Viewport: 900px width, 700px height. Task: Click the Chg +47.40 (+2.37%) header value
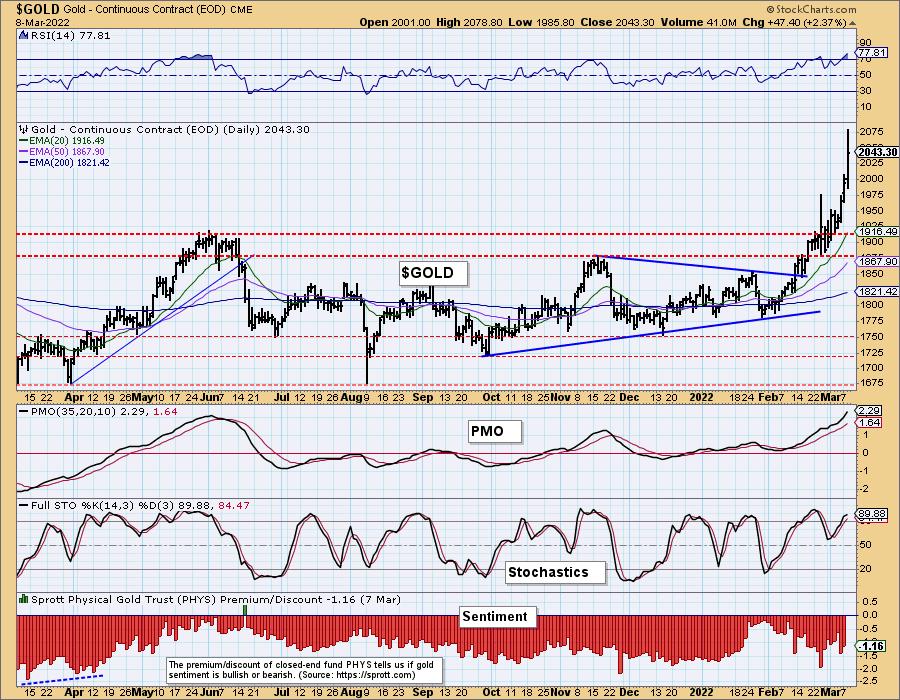pyautogui.click(x=794, y=22)
